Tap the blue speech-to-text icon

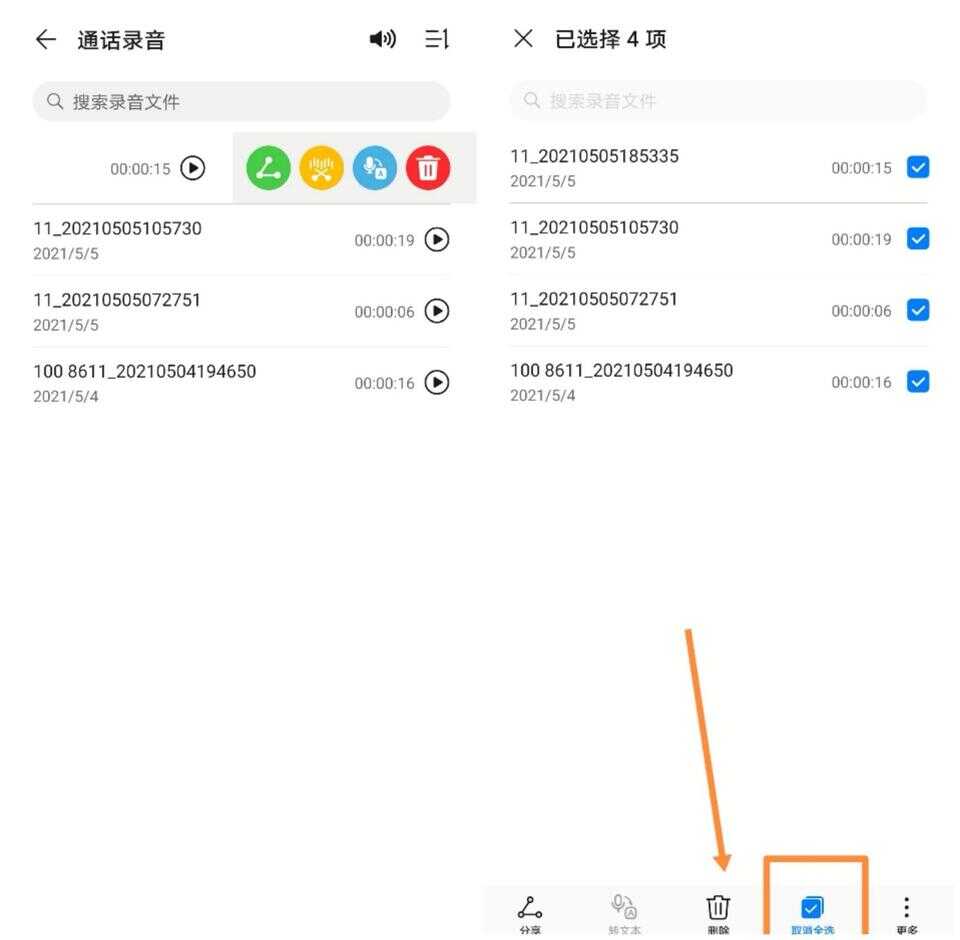coord(375,168)
